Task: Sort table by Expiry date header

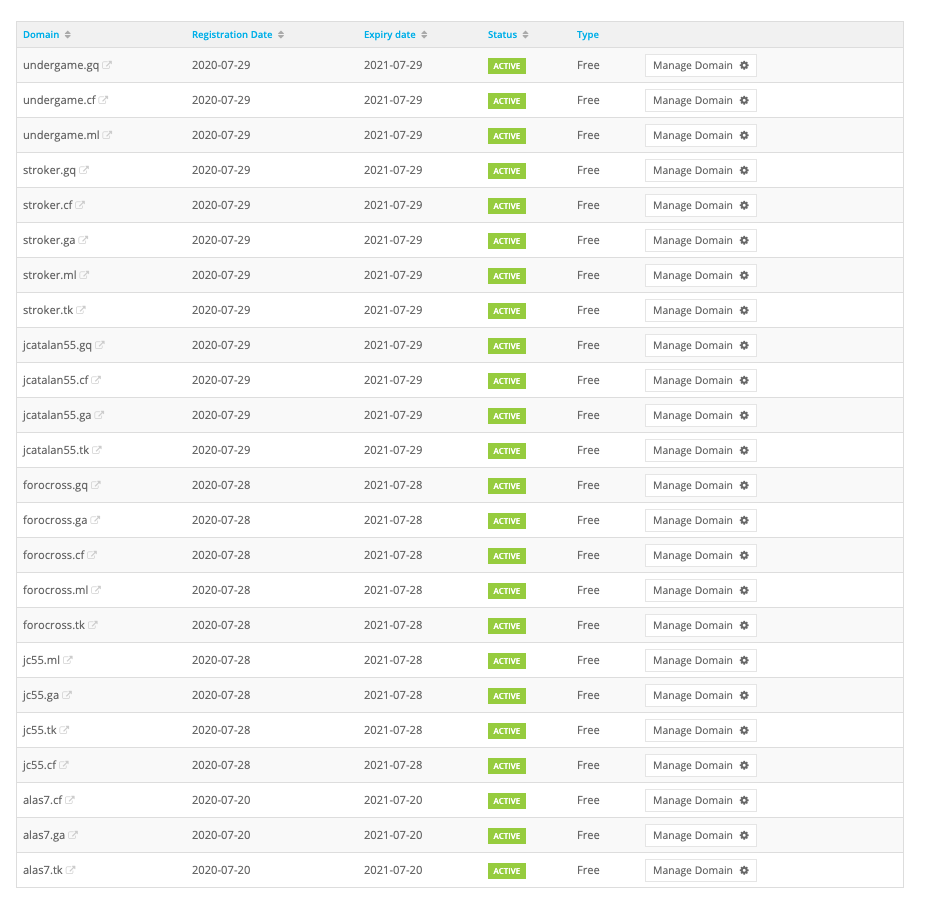Action: coord(395,34)
